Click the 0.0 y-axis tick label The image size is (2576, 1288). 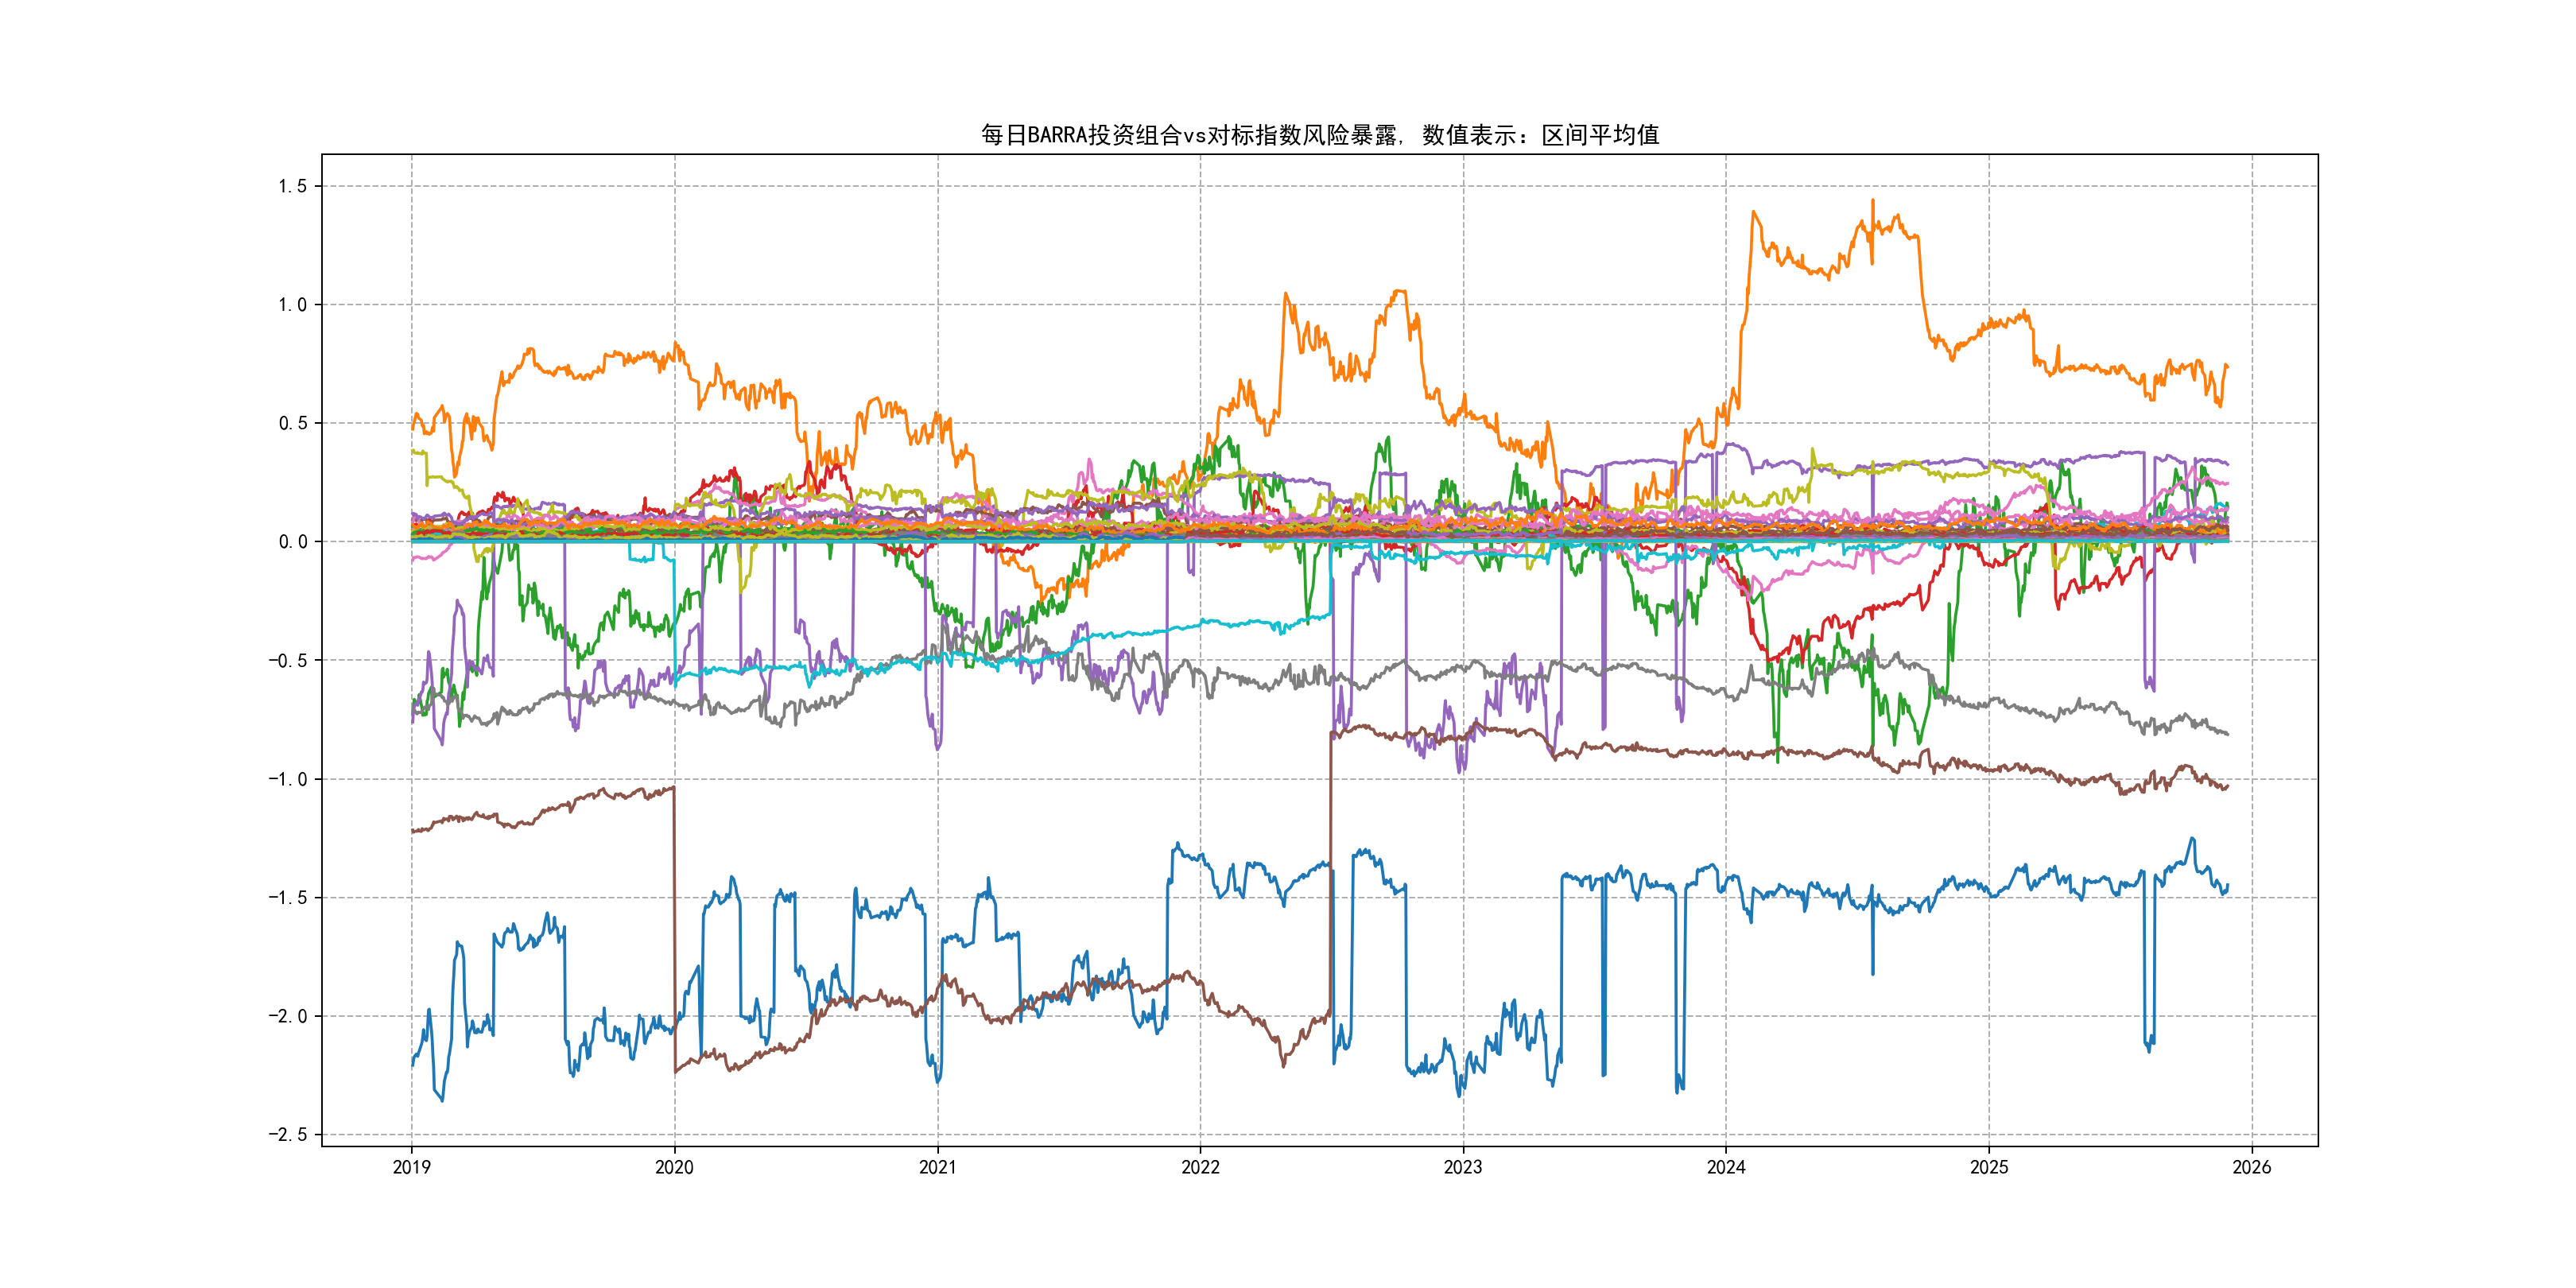[x=292, y=542]
